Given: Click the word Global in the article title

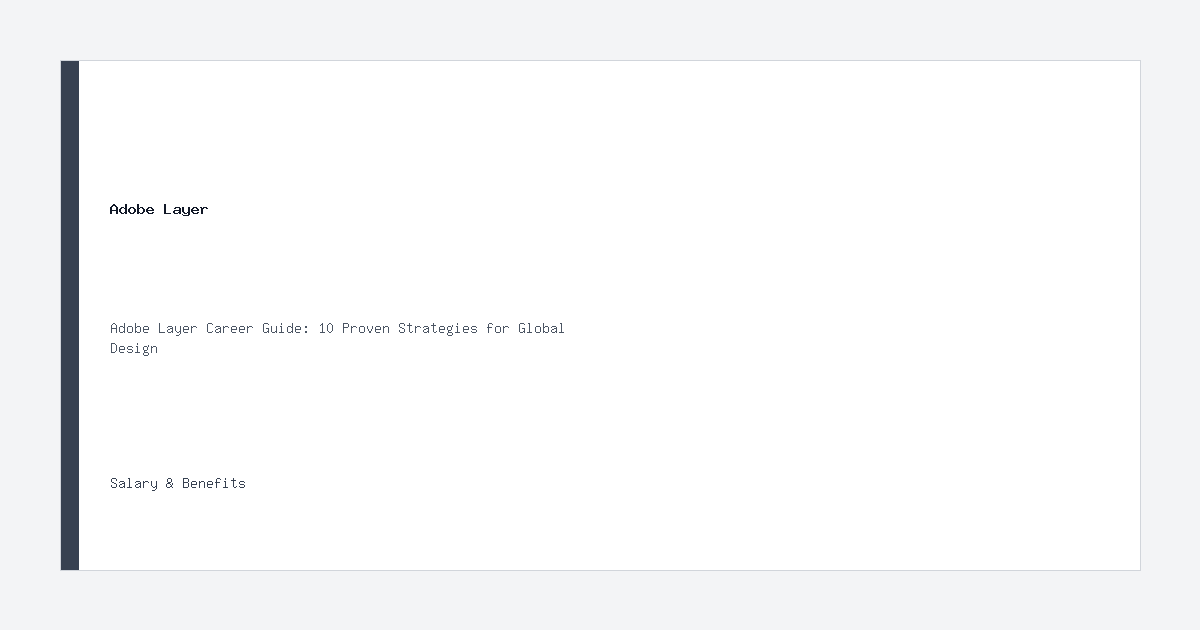Looking at the screenshot, I should coord(541,328).
